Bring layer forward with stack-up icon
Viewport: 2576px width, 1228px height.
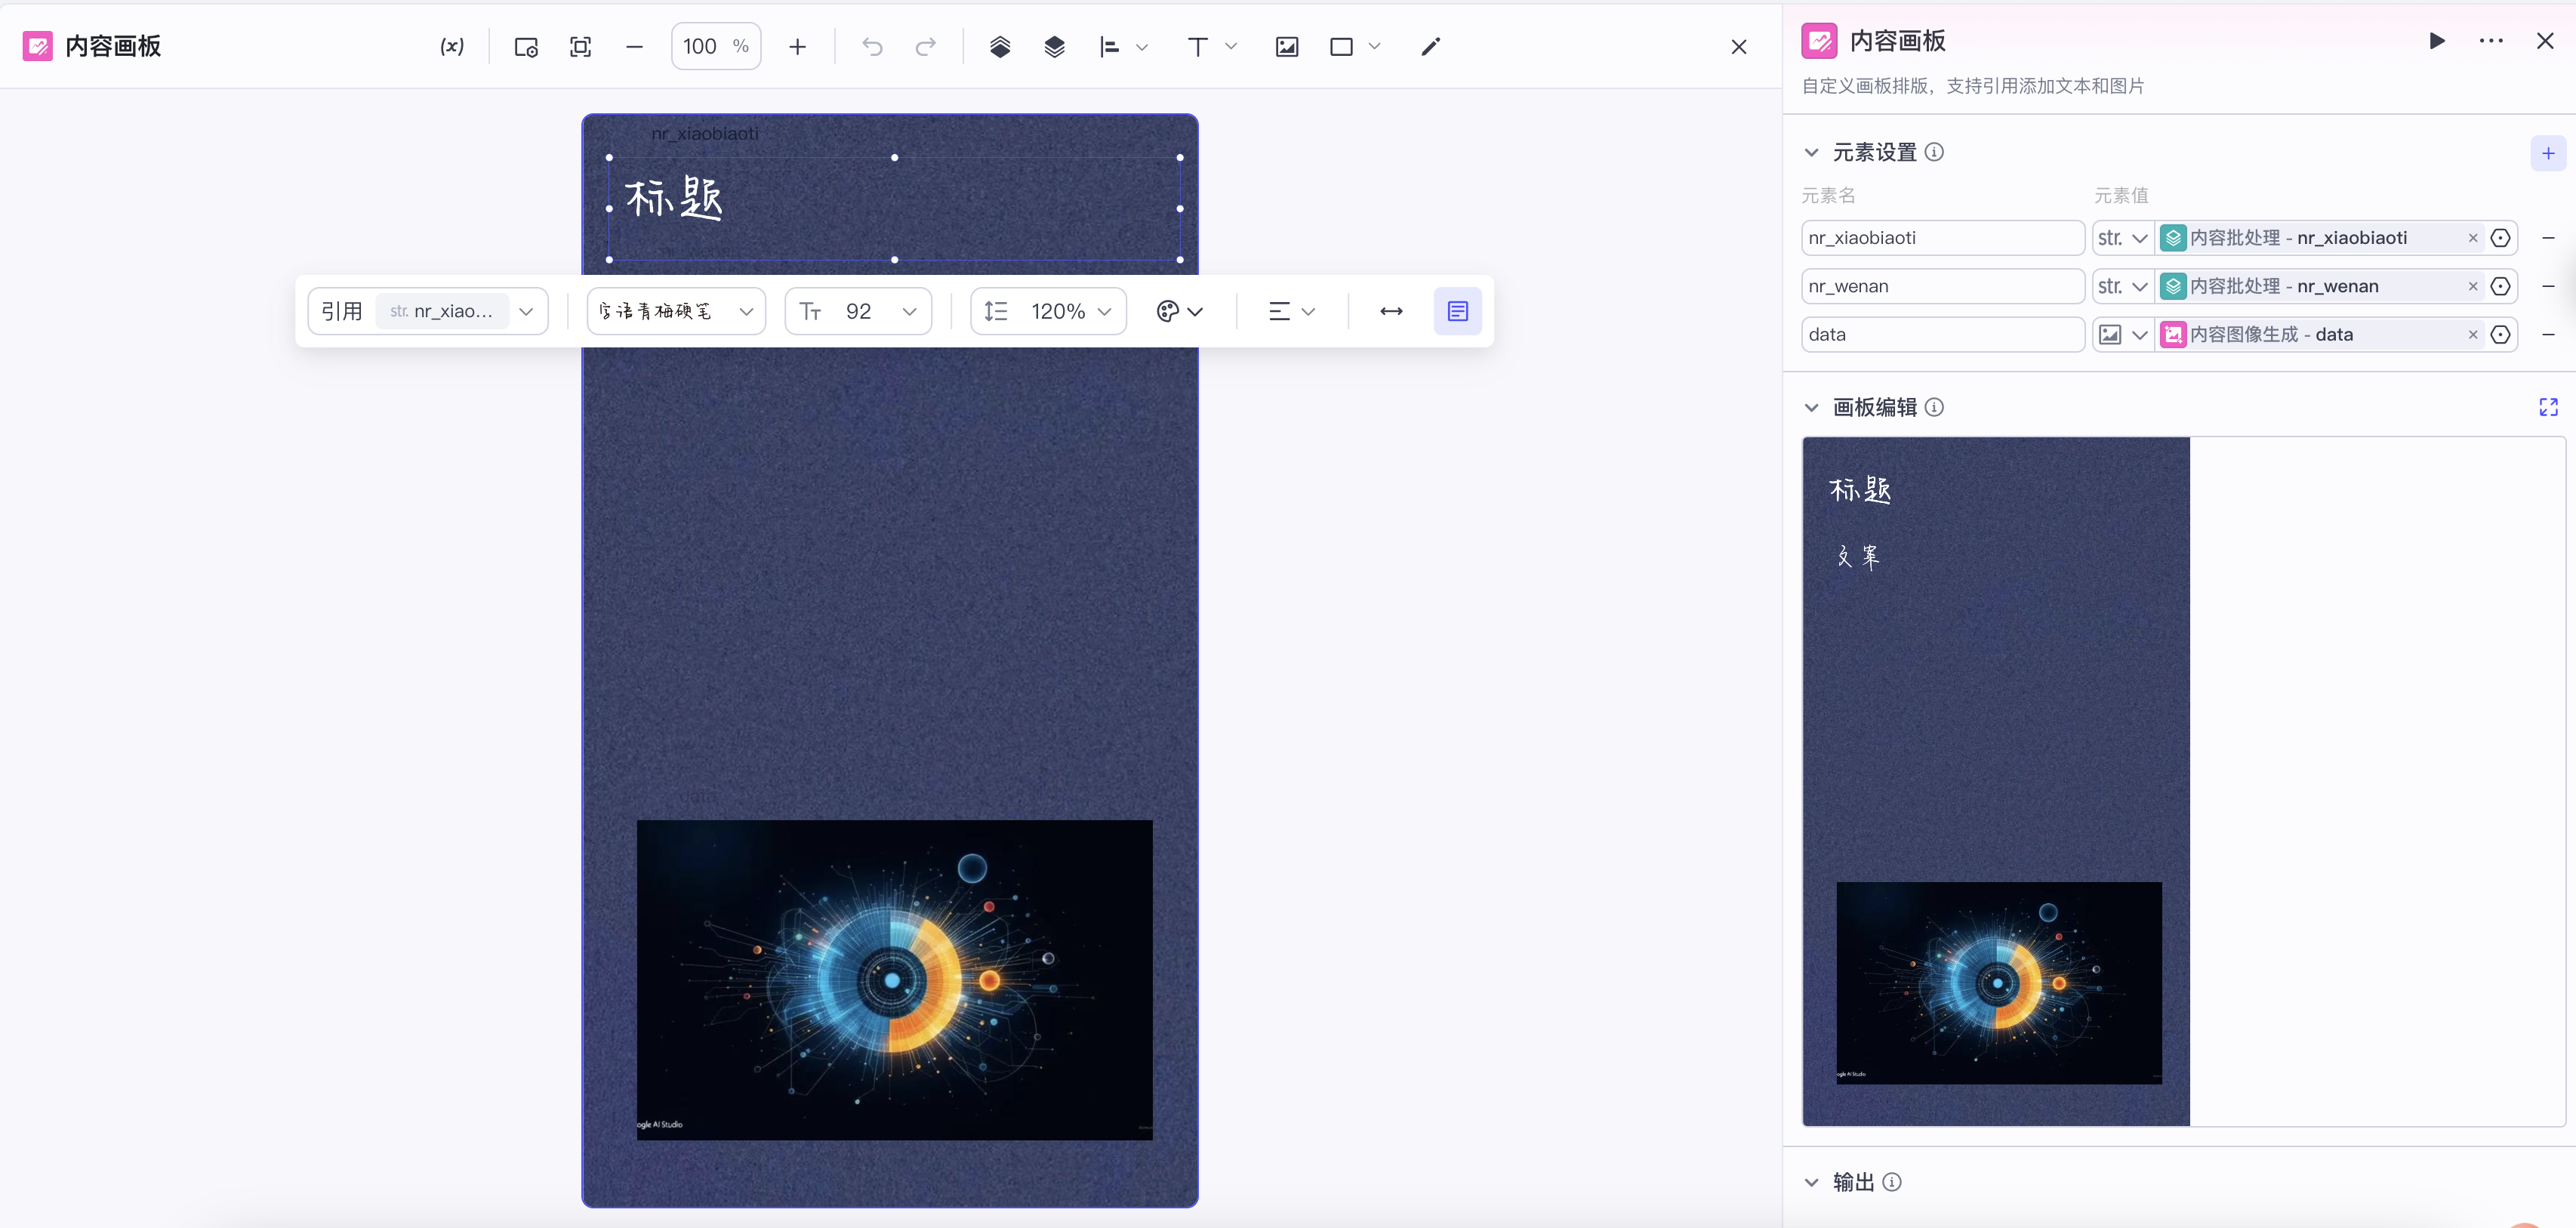(999, 46)
